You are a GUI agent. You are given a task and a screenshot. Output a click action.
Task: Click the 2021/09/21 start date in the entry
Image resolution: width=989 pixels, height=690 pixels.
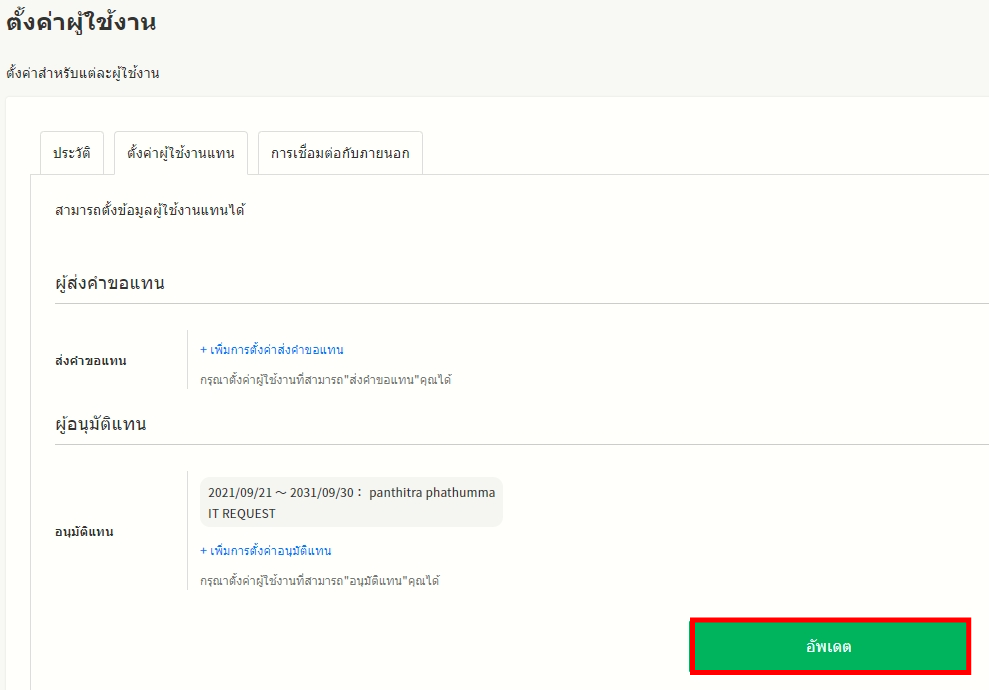point(239,492)
